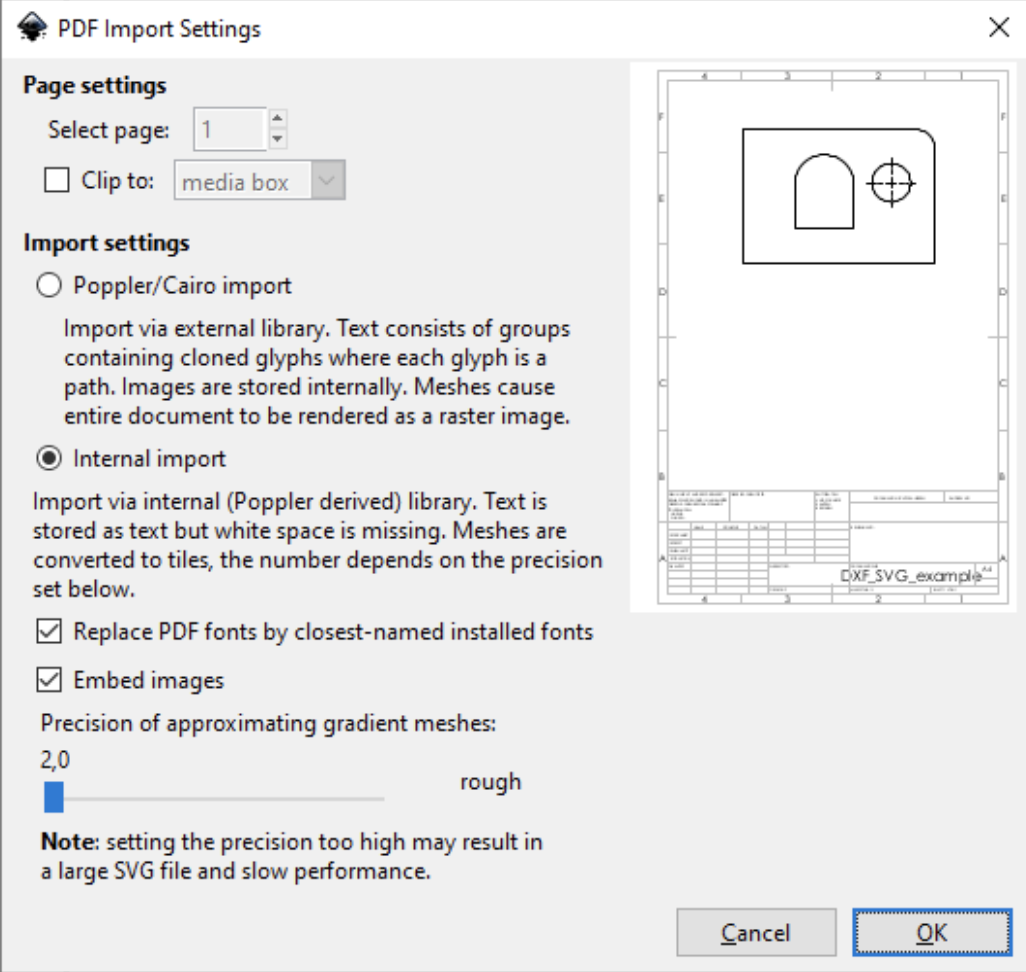Cancel the PDF import dialog
The image size is (1026, 972).
[x=756, y=931]
